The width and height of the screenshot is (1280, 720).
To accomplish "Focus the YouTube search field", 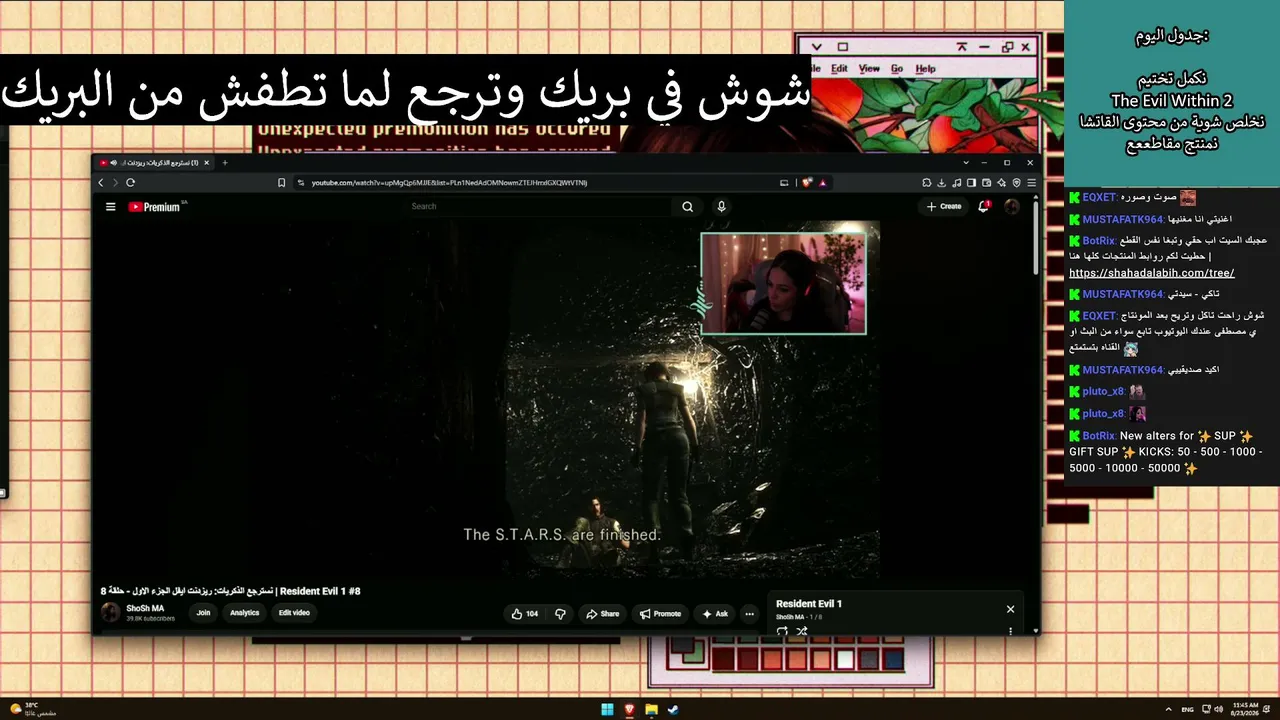I will click(x=540, y=207).
